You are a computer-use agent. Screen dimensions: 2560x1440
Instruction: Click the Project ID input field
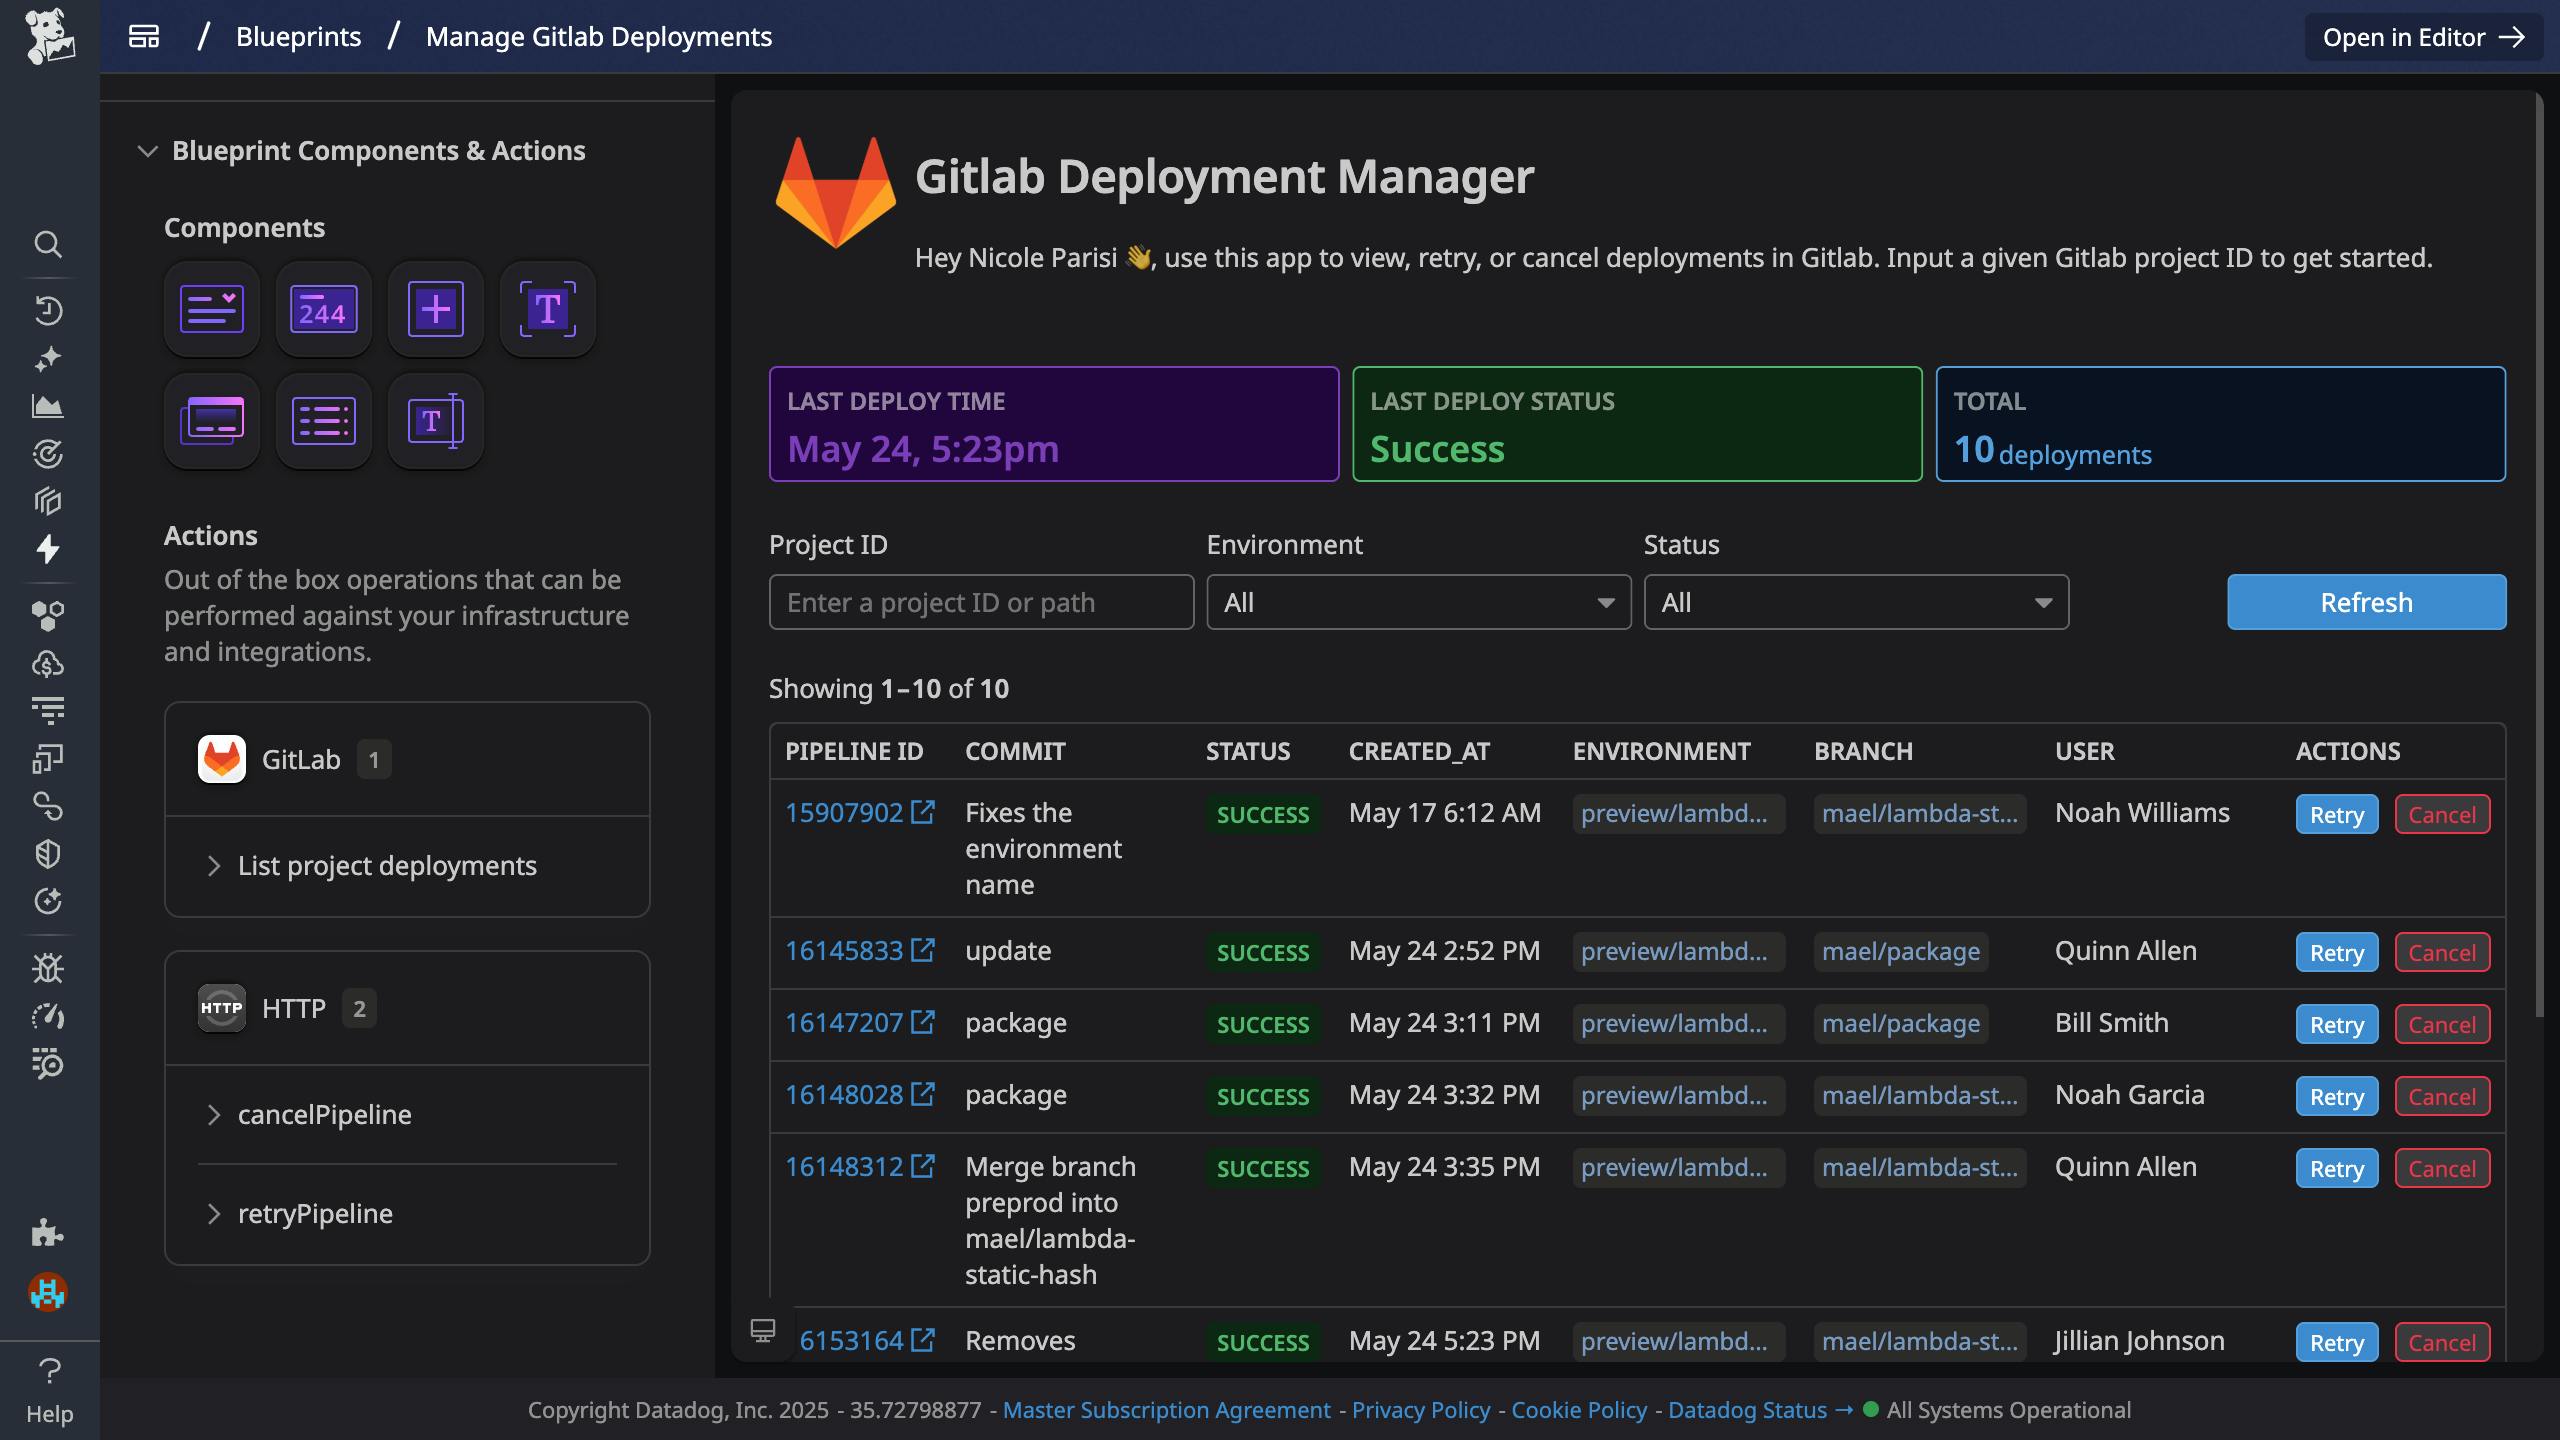pos(981,602)
